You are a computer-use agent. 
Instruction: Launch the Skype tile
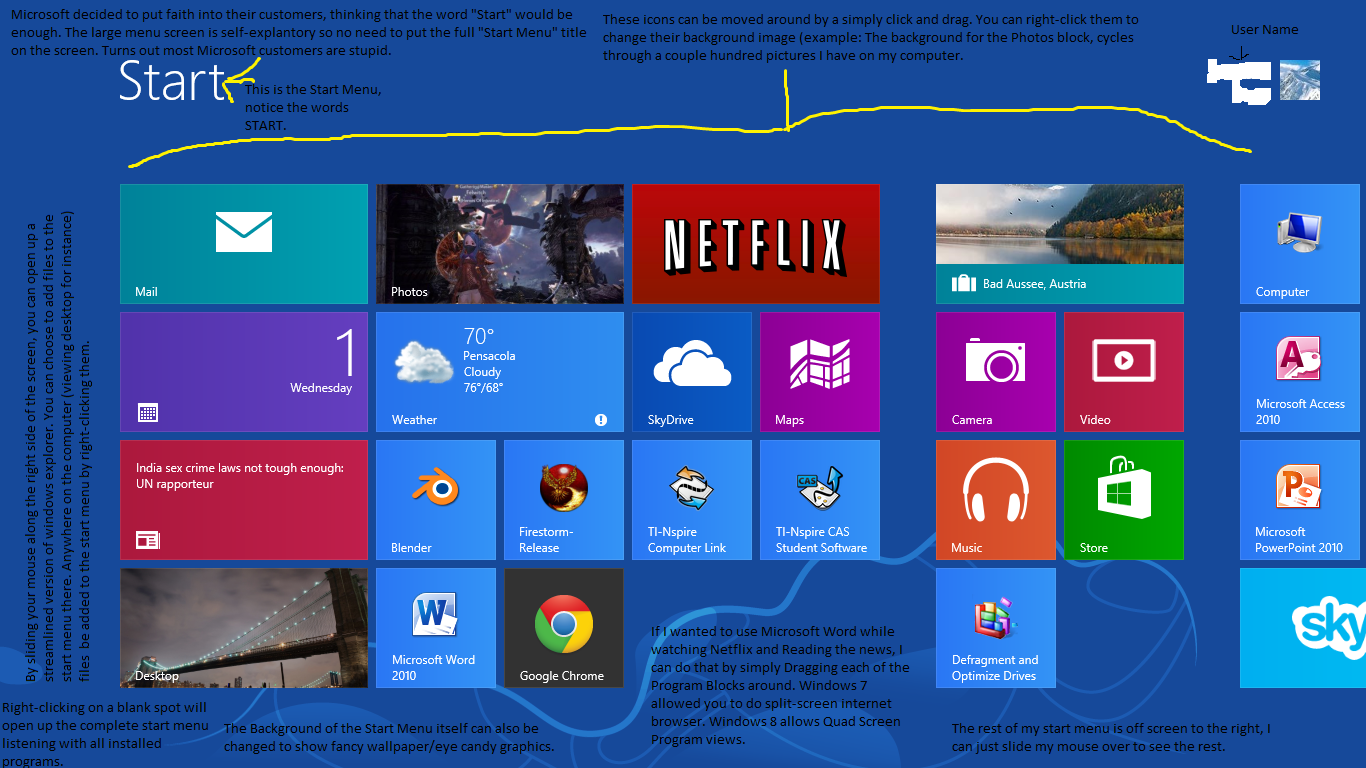pos(1303,628)
